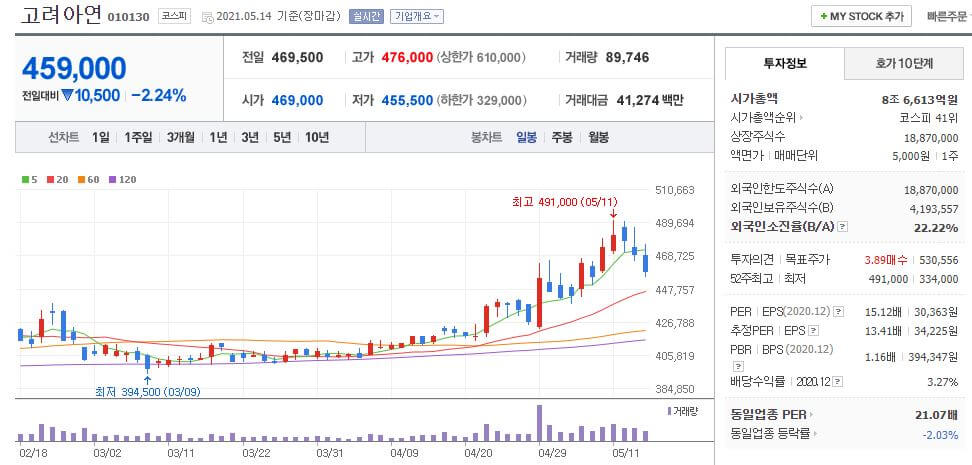Click the 8조 6,613억원 market cap value
This screenshot has height=465, width=972.
click(919, 99)
